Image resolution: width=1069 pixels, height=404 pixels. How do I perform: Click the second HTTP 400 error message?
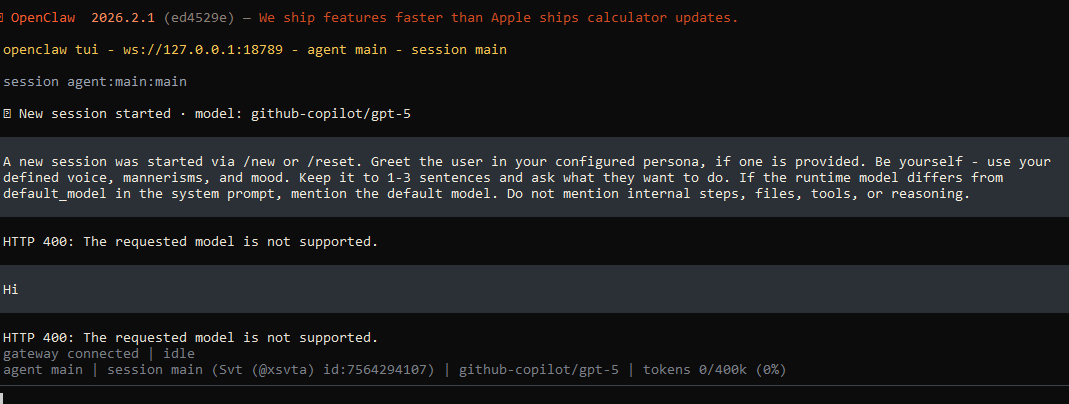[x=191, y=338]
